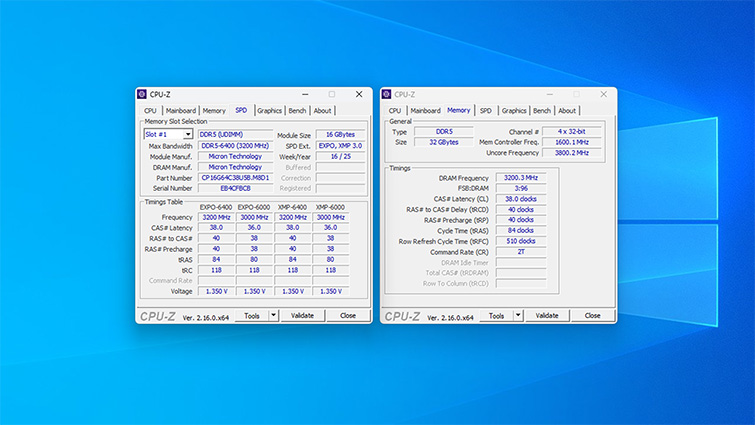Click Cycle Time (tRAS) value 84 clocks
This screenshot has width=755, height=425.
[x=521, y=231]
